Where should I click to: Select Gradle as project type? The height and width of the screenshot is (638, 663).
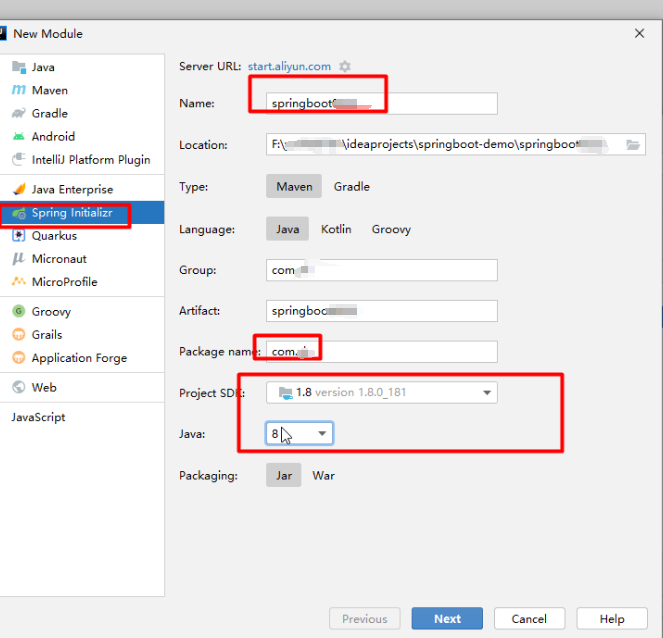pyautogui.click(x=352, y=186)
